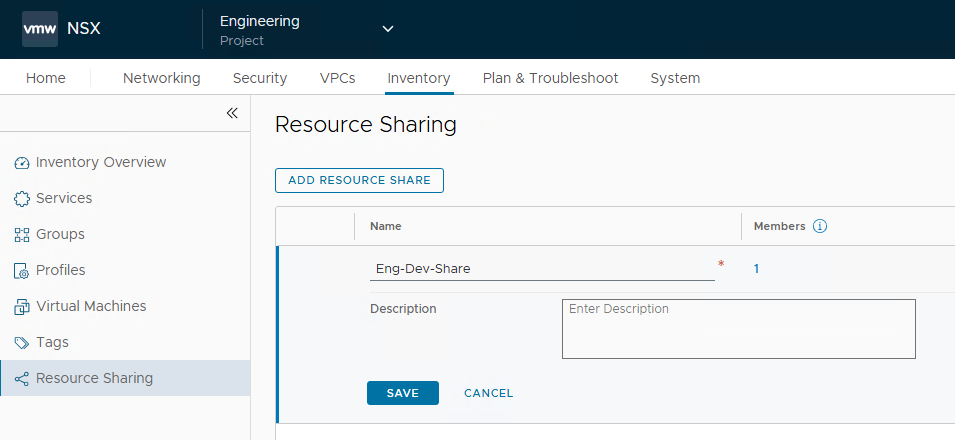The image size is (955, 440).
Task: Focus the Enter Description text area
Action: (738, 329)
